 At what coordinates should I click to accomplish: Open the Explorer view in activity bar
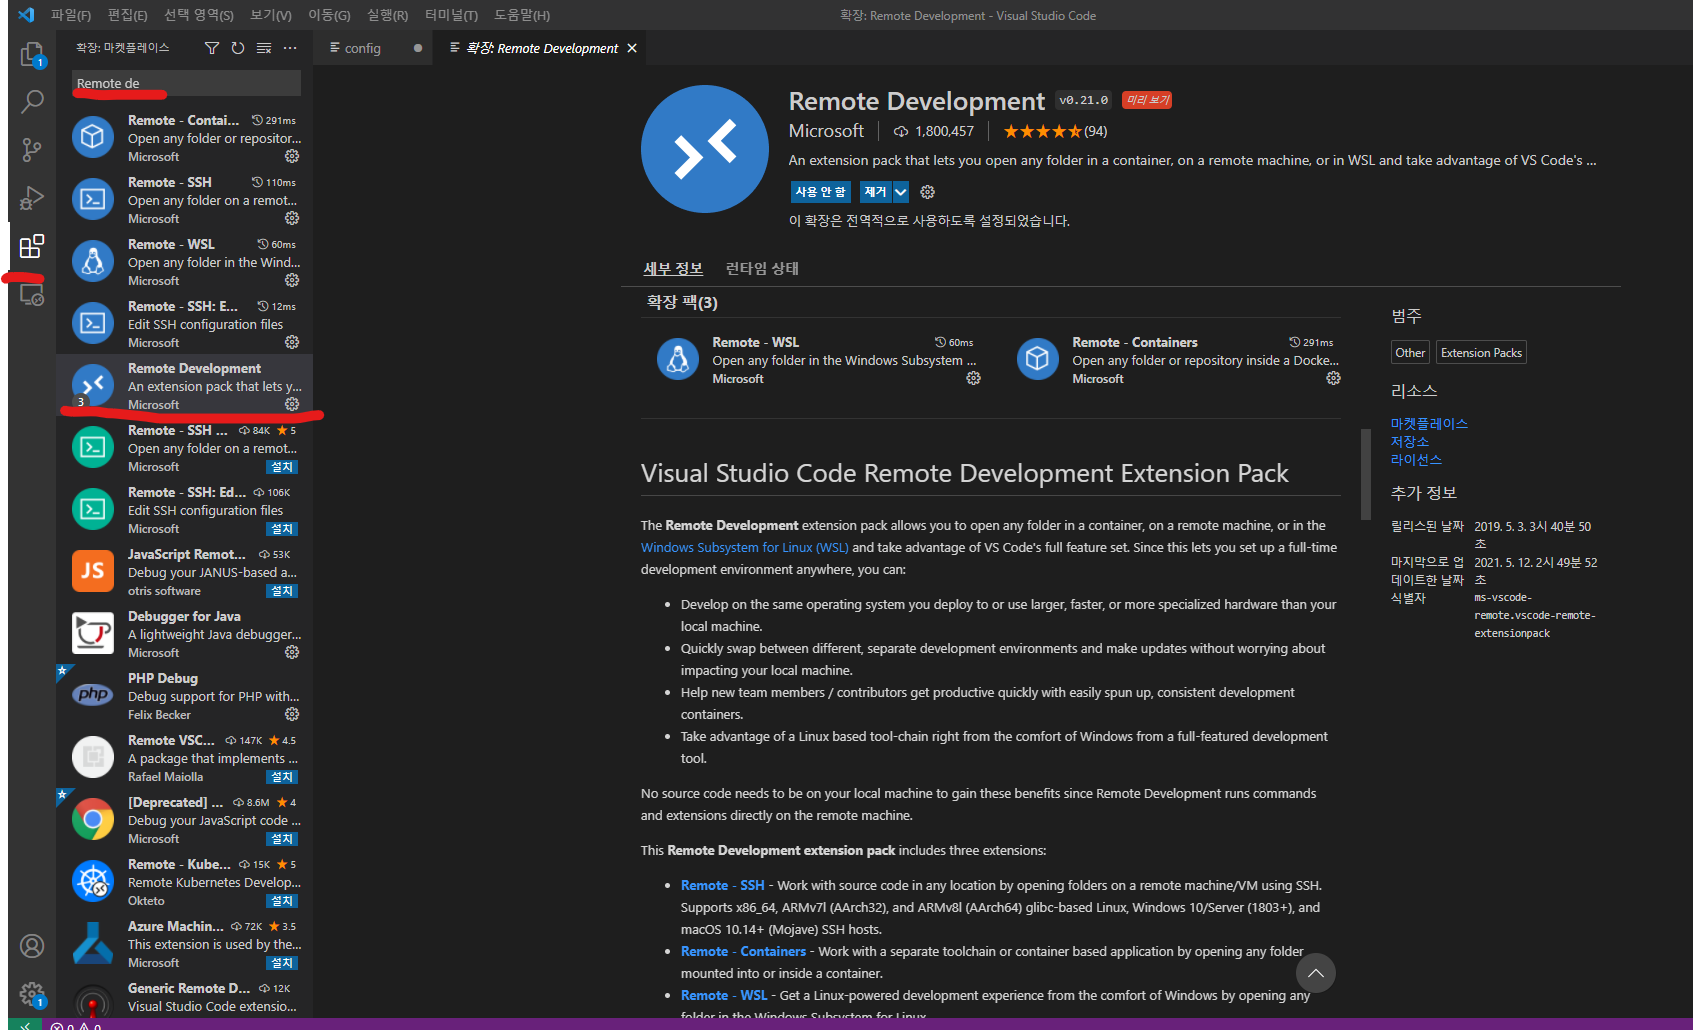(32, 54)
